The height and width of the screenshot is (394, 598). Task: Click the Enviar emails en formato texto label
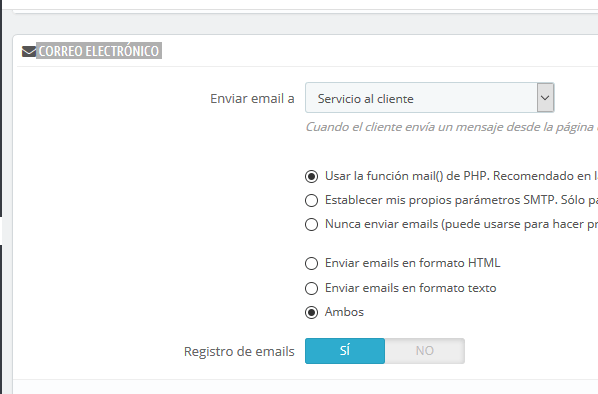pyautogui.click(x=411, y=288)
